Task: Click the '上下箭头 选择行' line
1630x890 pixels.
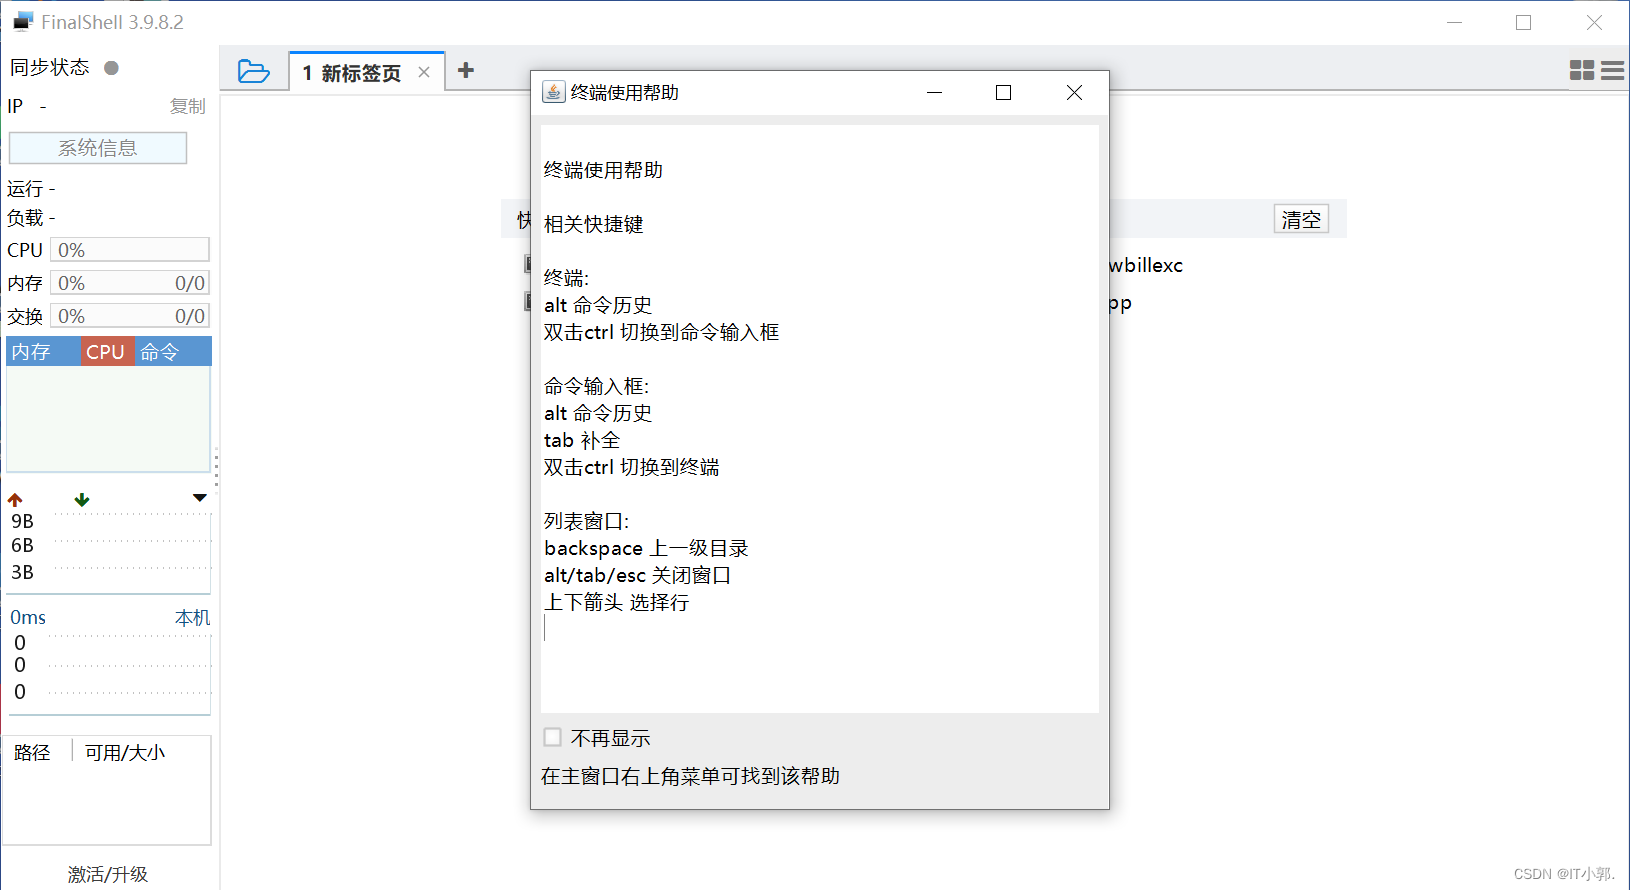Action: click(x=616, y=602)
